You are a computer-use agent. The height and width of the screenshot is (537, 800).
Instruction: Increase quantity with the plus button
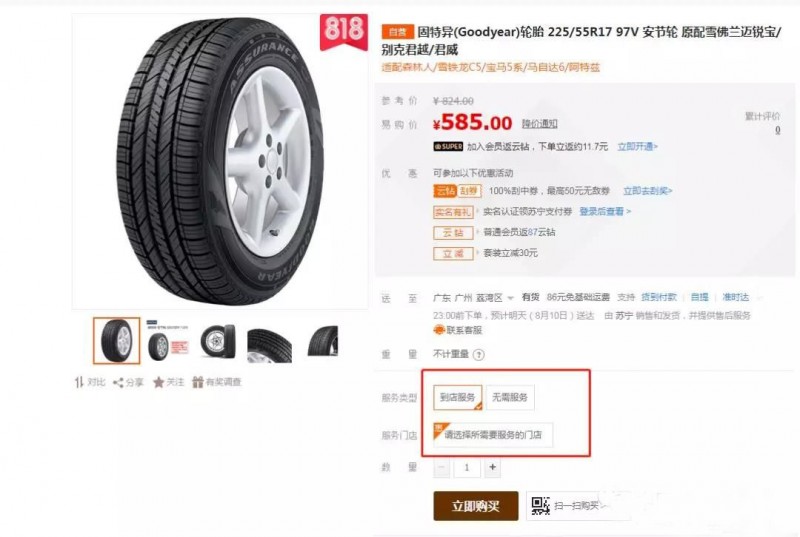click(x=492, y=467)
